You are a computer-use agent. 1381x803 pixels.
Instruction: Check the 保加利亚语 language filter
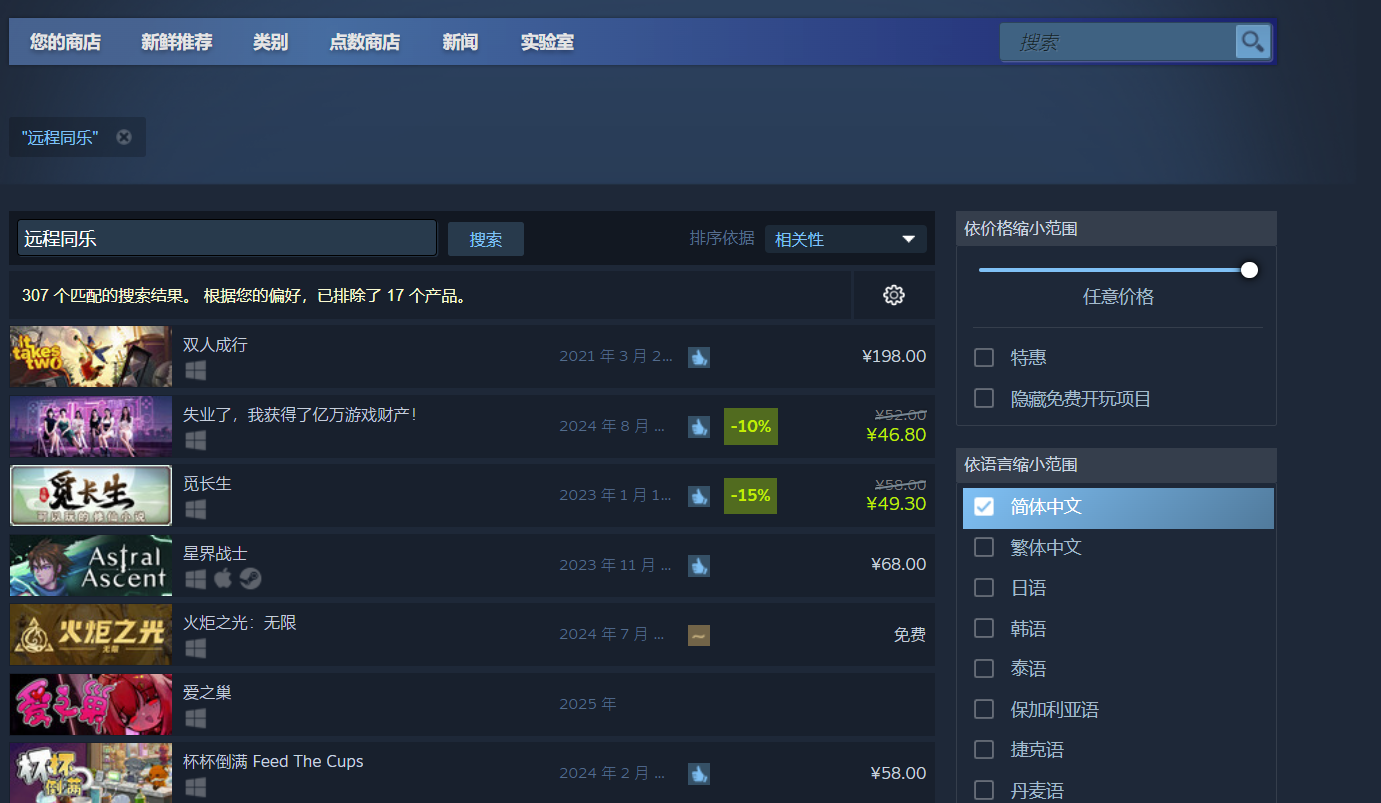coord(984,709)
